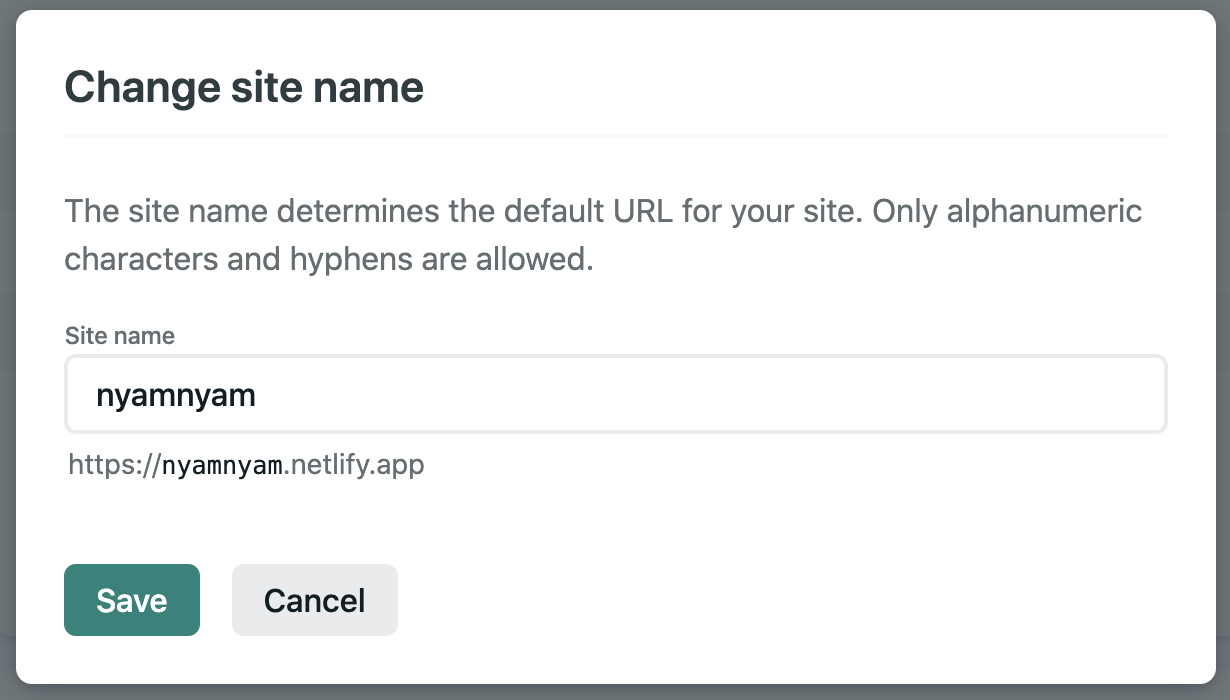Click the divider line below the heading

click(615, 134)
